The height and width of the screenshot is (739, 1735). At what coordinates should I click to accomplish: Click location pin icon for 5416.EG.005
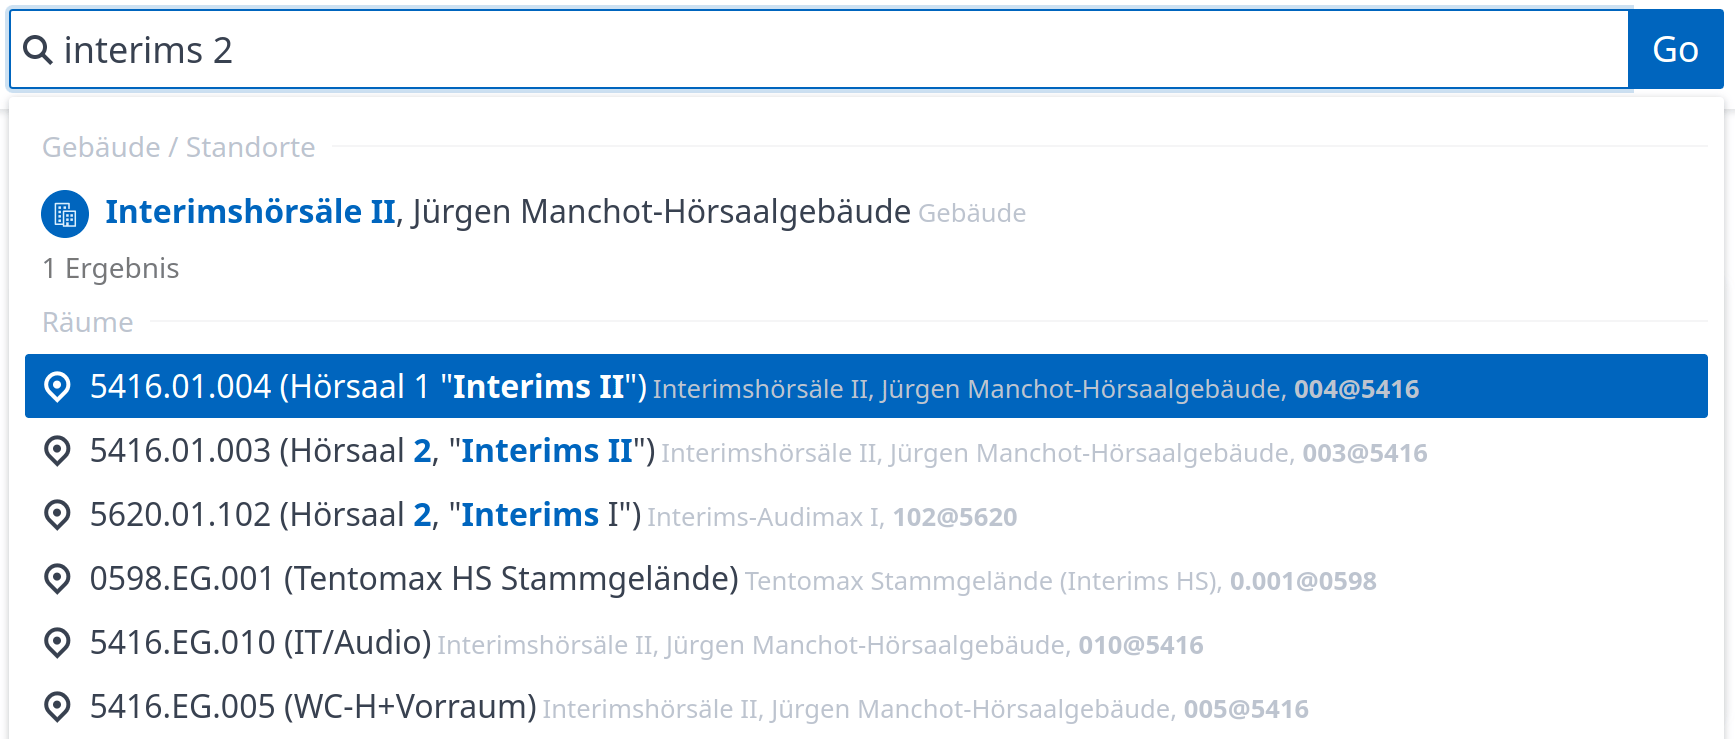point(58,707)
